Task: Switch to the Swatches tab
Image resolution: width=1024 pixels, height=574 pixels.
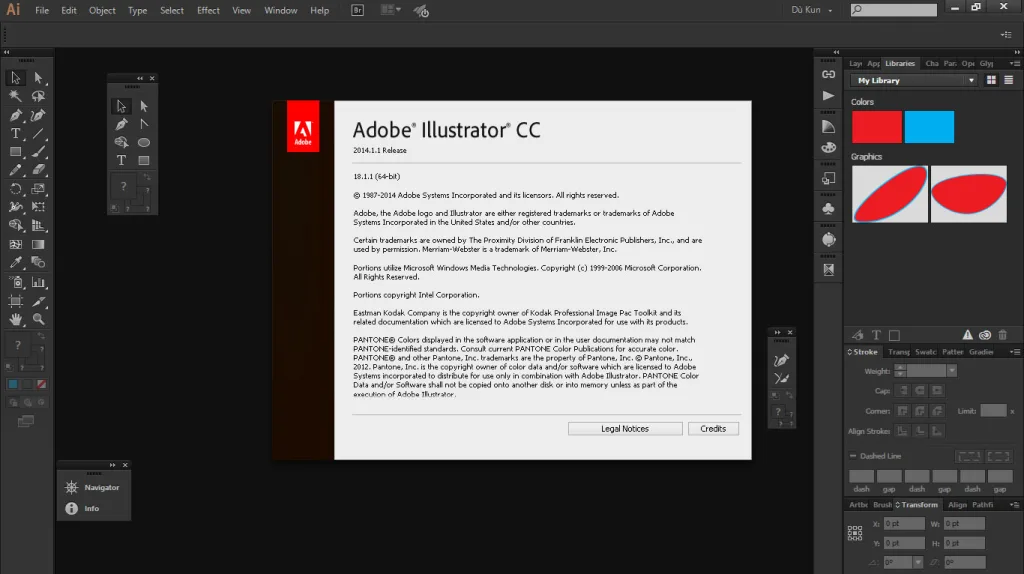Action: point(925,352)
